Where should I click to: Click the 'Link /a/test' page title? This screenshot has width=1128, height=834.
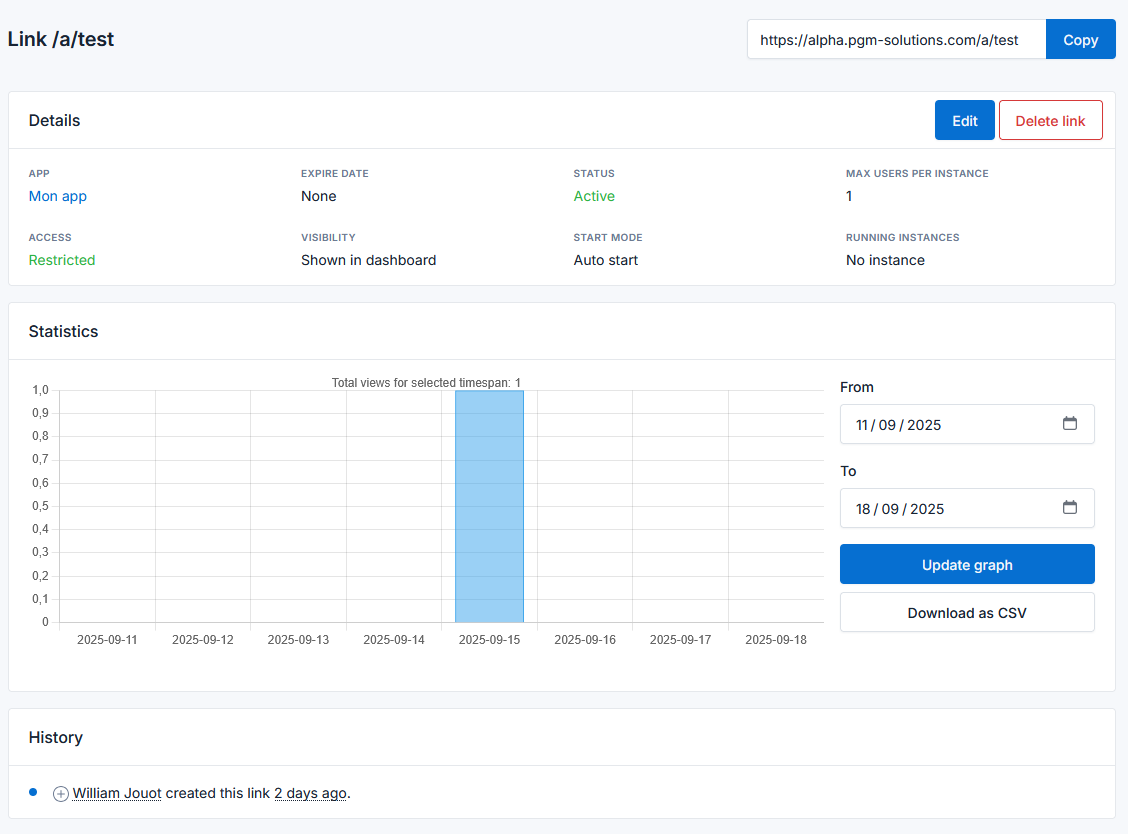coord(61,39)
